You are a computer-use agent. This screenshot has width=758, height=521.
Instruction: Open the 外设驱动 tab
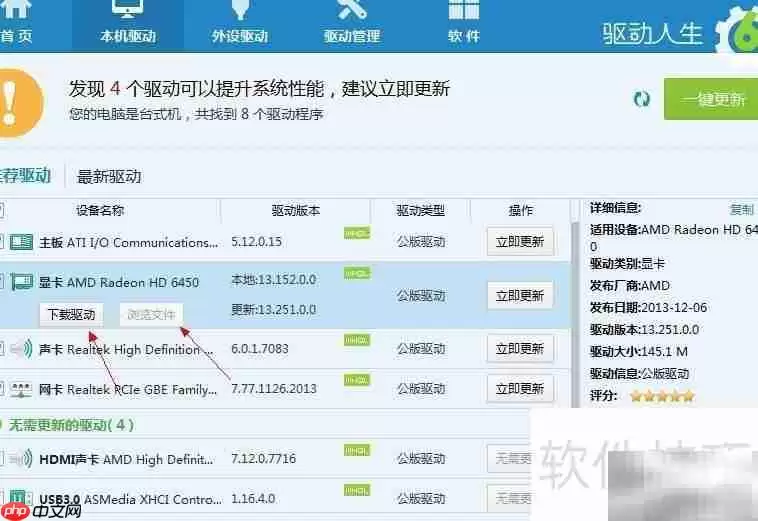(x=240, y=24)
